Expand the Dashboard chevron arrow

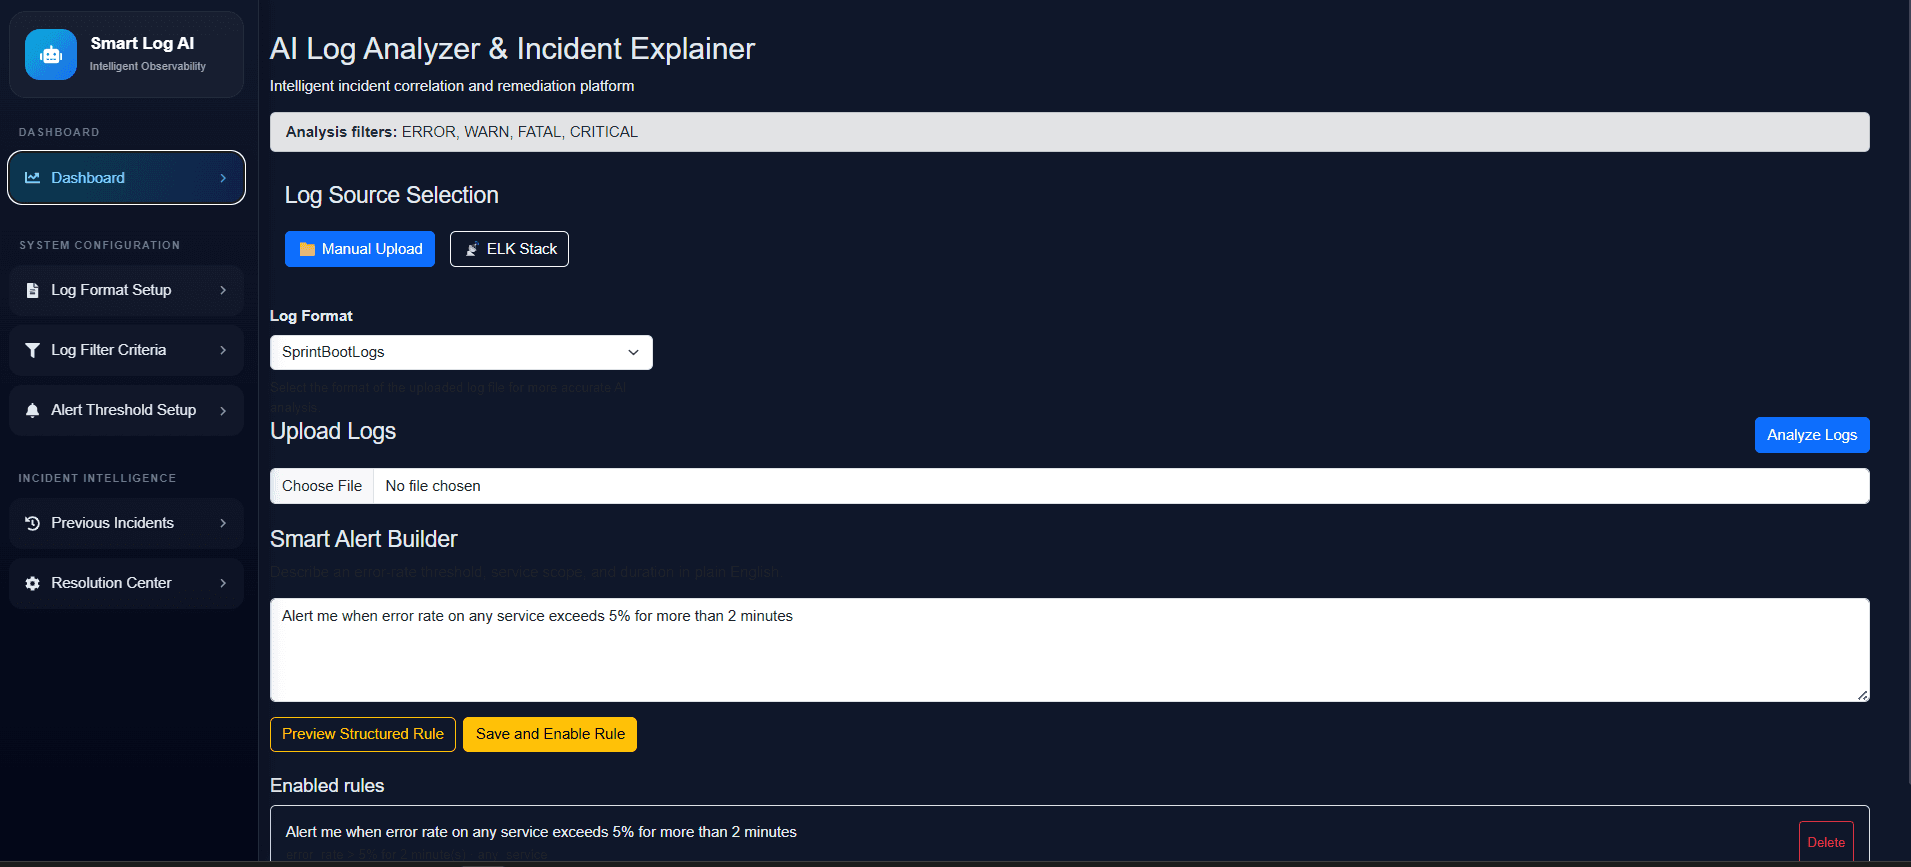tap(223, 178)
